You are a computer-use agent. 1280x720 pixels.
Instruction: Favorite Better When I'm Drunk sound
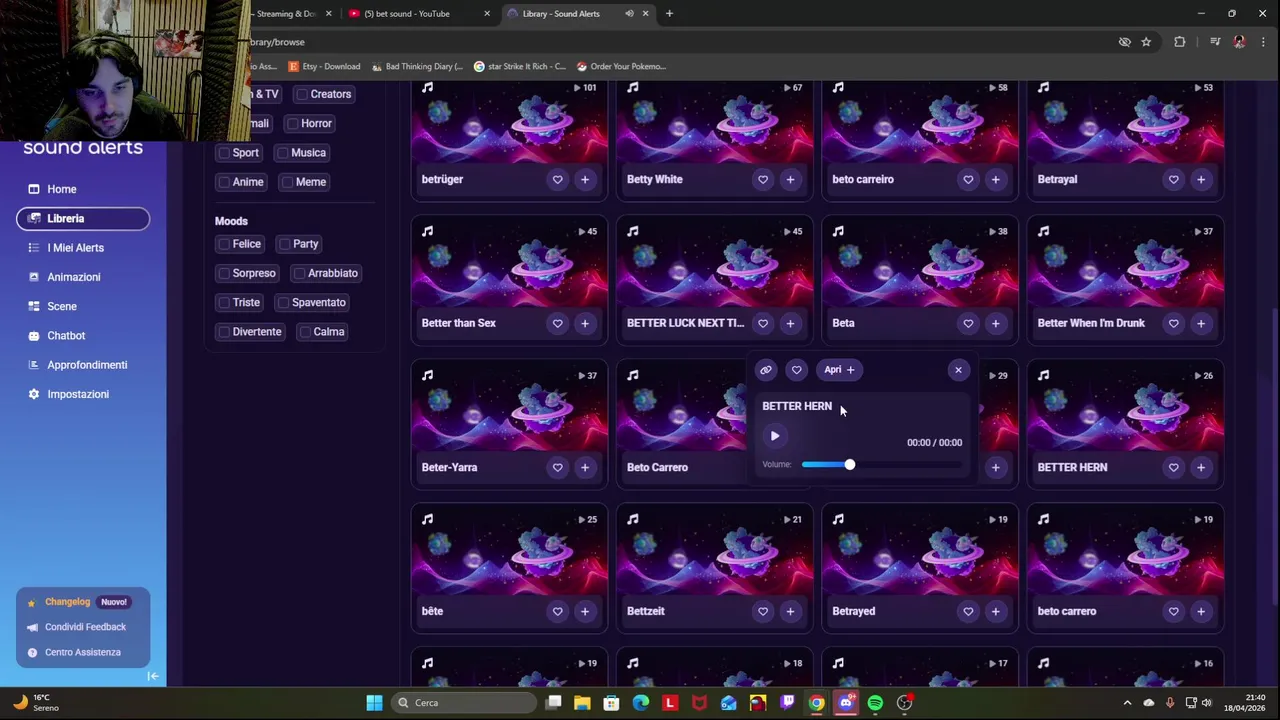pyautogui.click(x=1174, y=323)
